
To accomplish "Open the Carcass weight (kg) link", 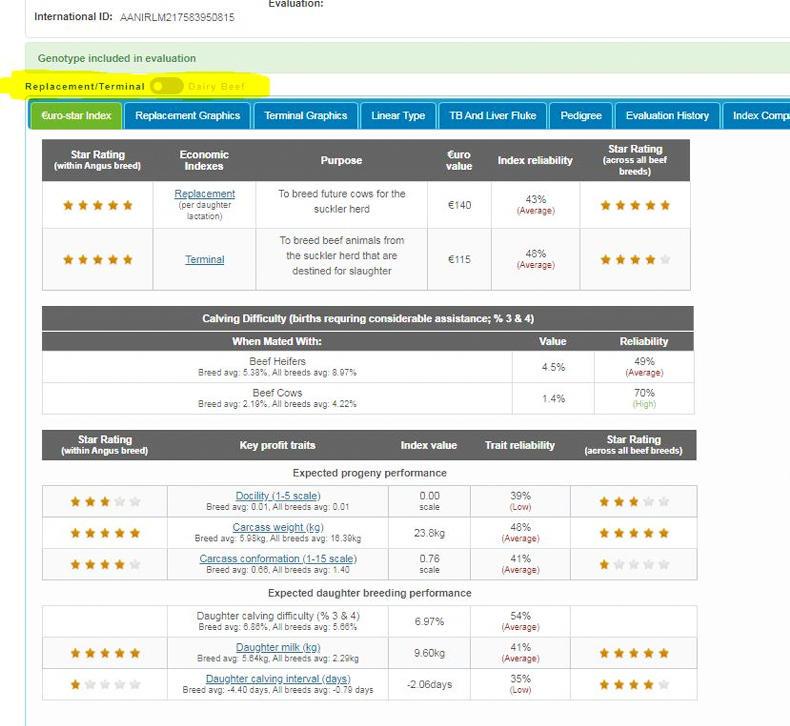I will tap(278, 527).
